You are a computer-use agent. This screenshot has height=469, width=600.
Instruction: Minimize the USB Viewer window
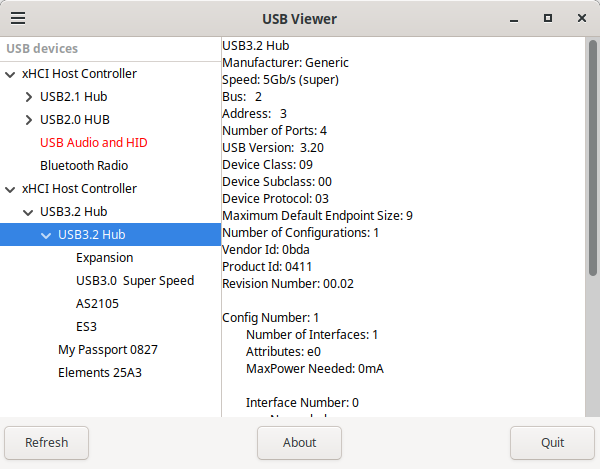coord(515,19)
